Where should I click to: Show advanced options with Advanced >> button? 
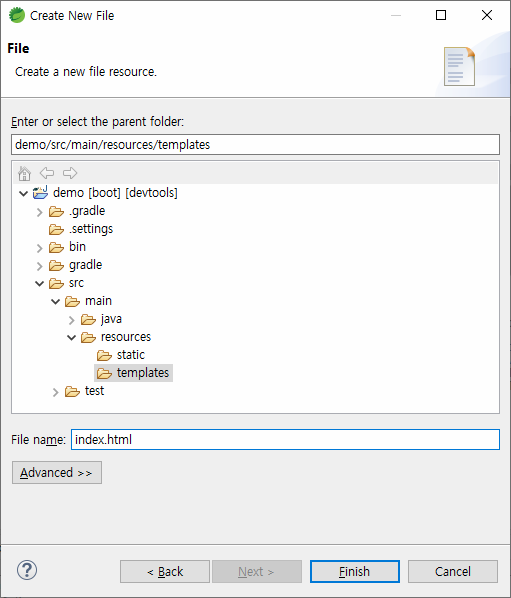57,473
